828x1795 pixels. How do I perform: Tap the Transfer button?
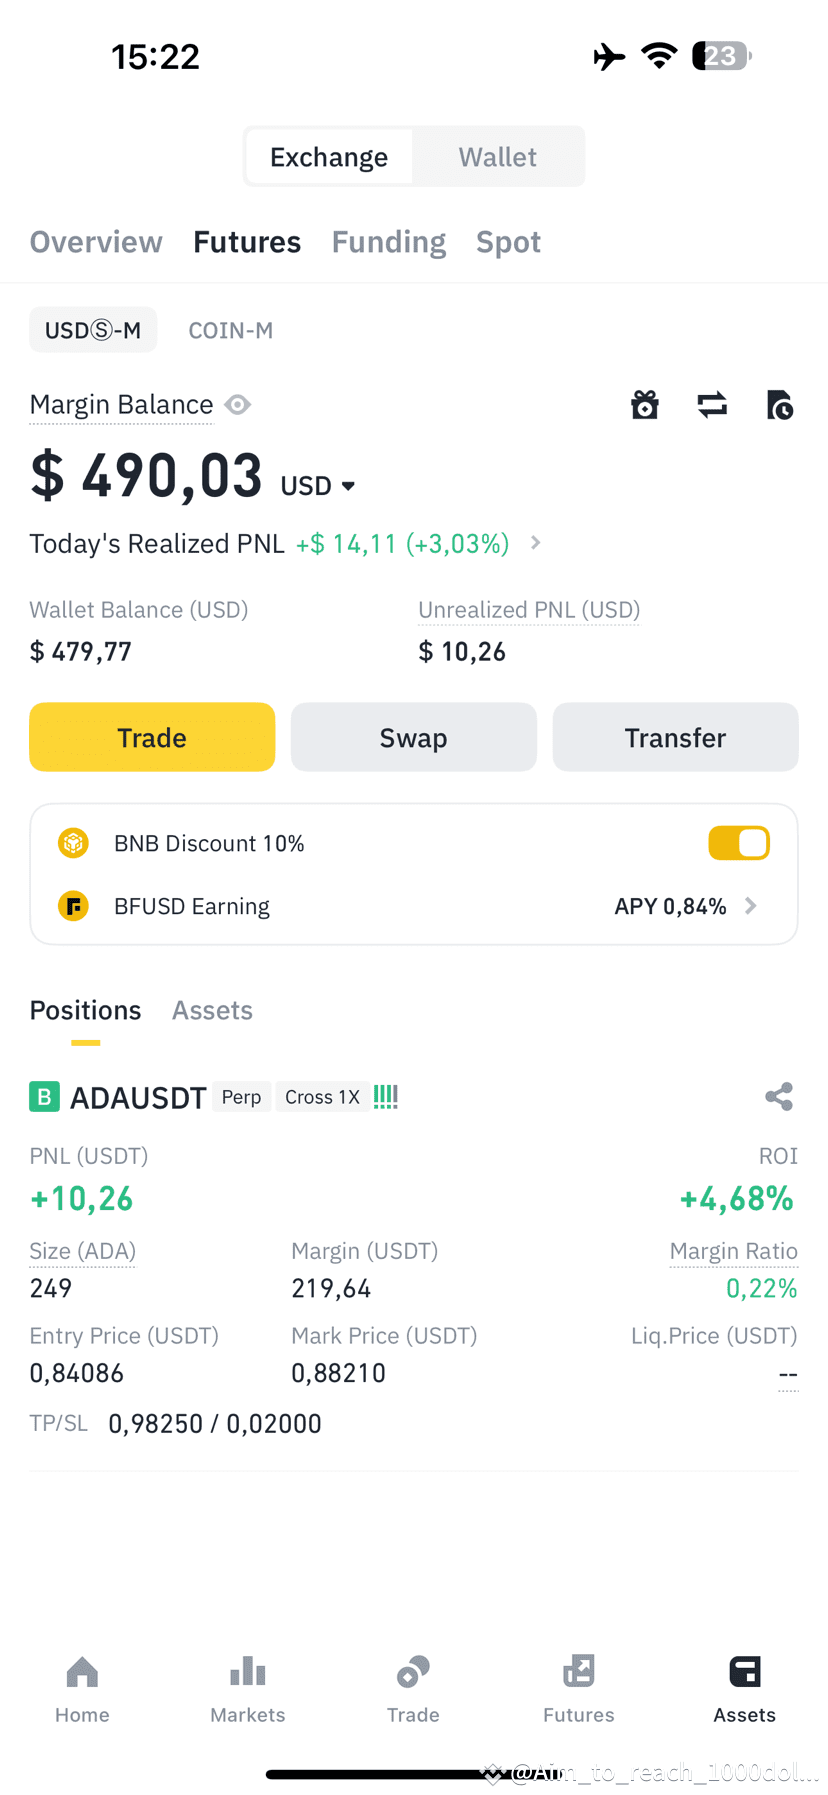click(x=676, y=737)
